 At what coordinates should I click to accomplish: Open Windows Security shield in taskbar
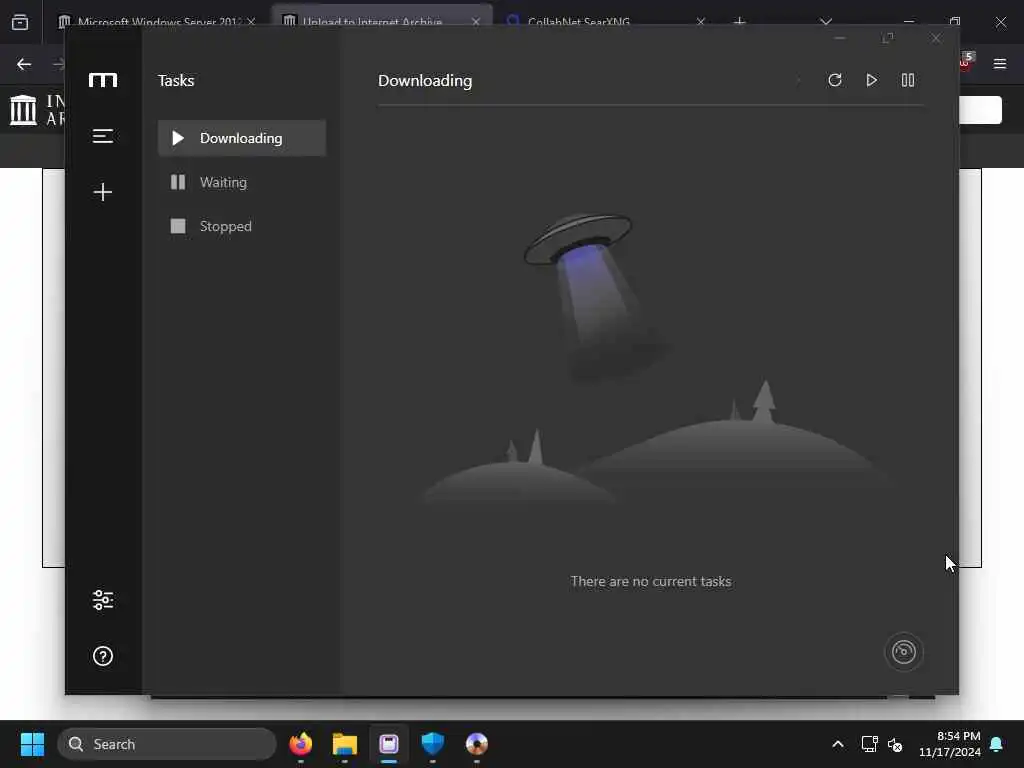pyautogui.click(x=432, y=744)
